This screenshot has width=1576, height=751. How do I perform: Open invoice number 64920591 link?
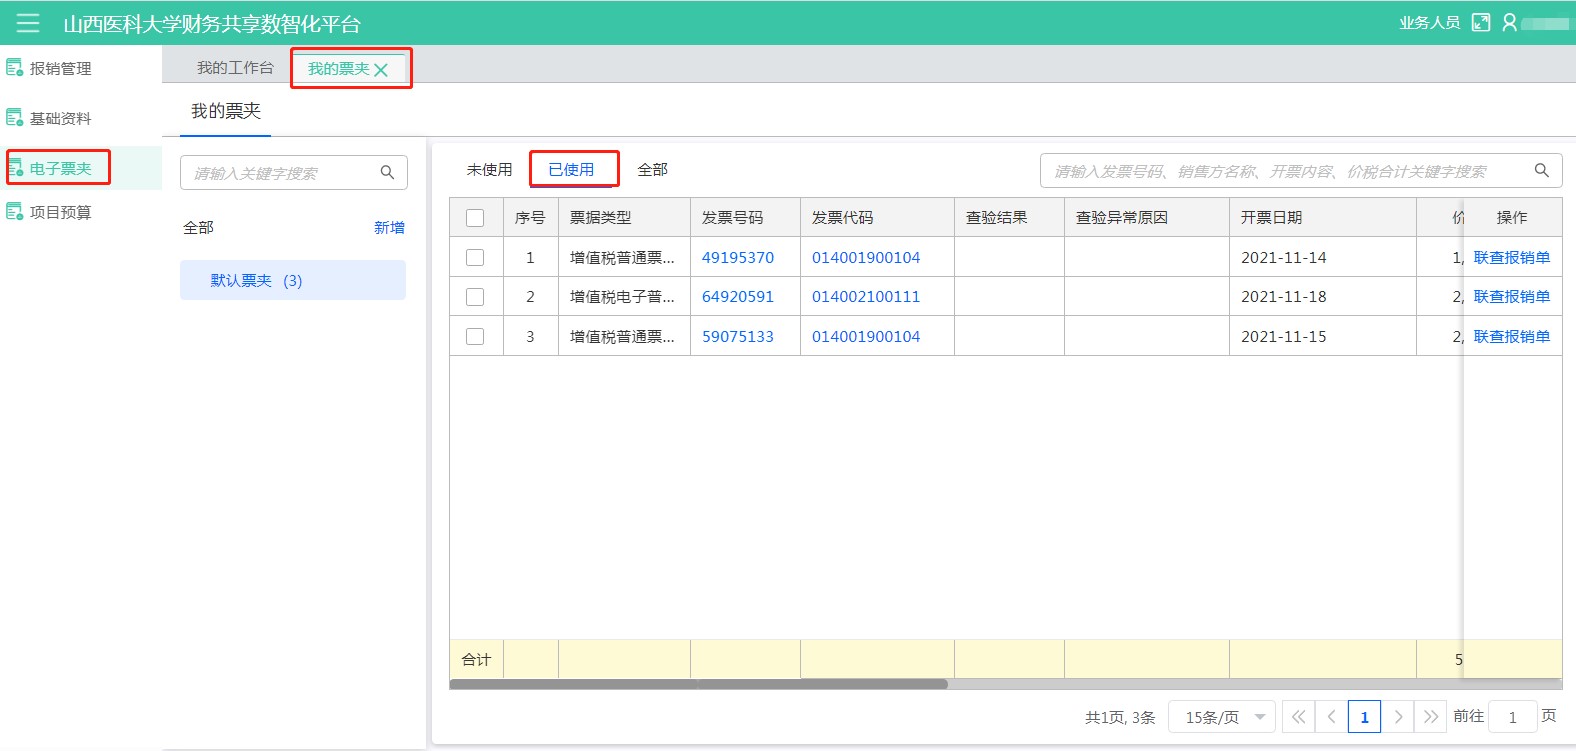738,296
